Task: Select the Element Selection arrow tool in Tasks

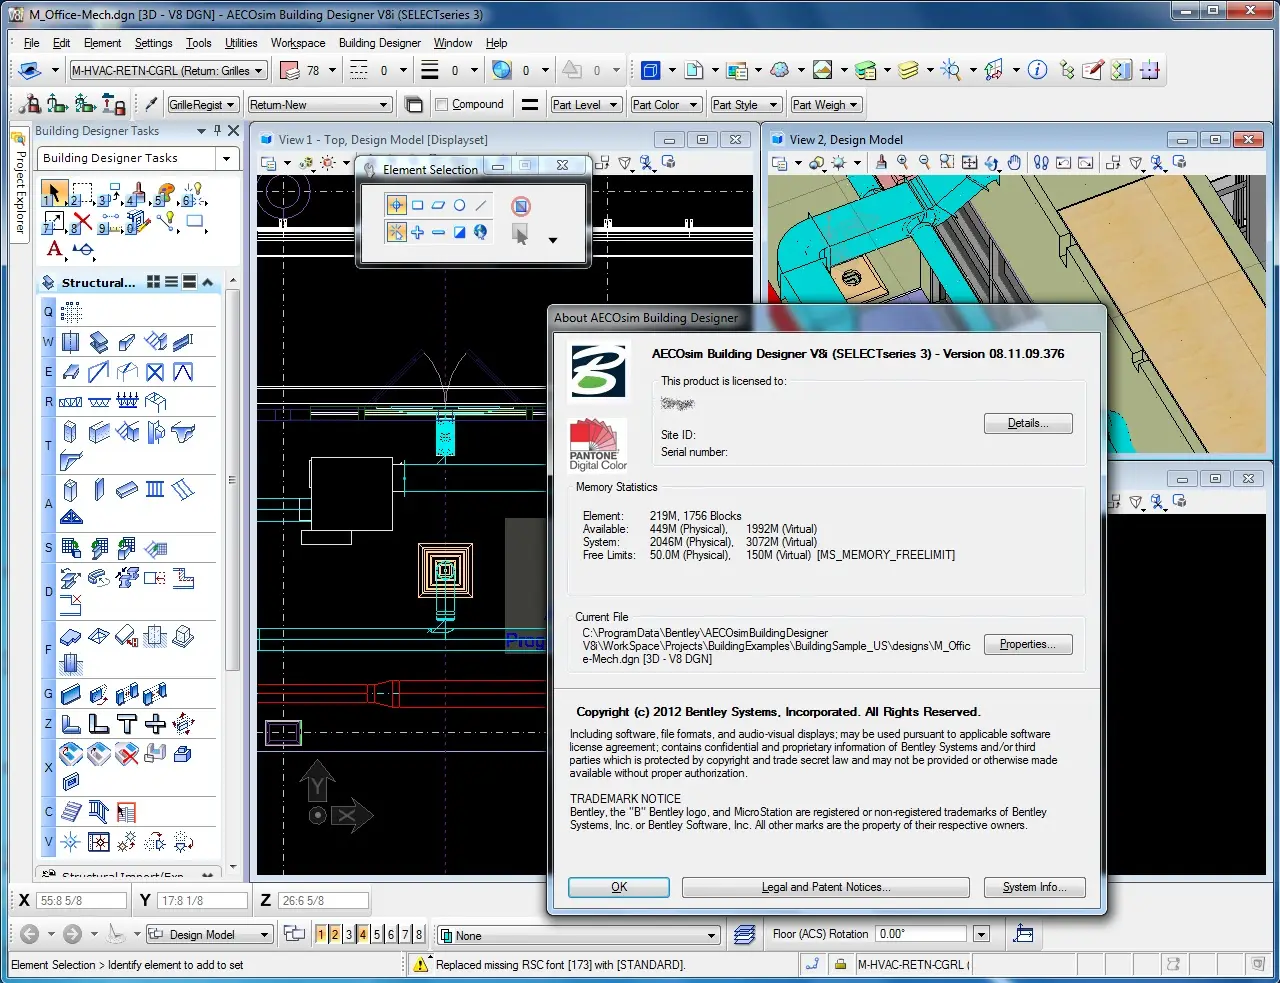Action: 54,192
